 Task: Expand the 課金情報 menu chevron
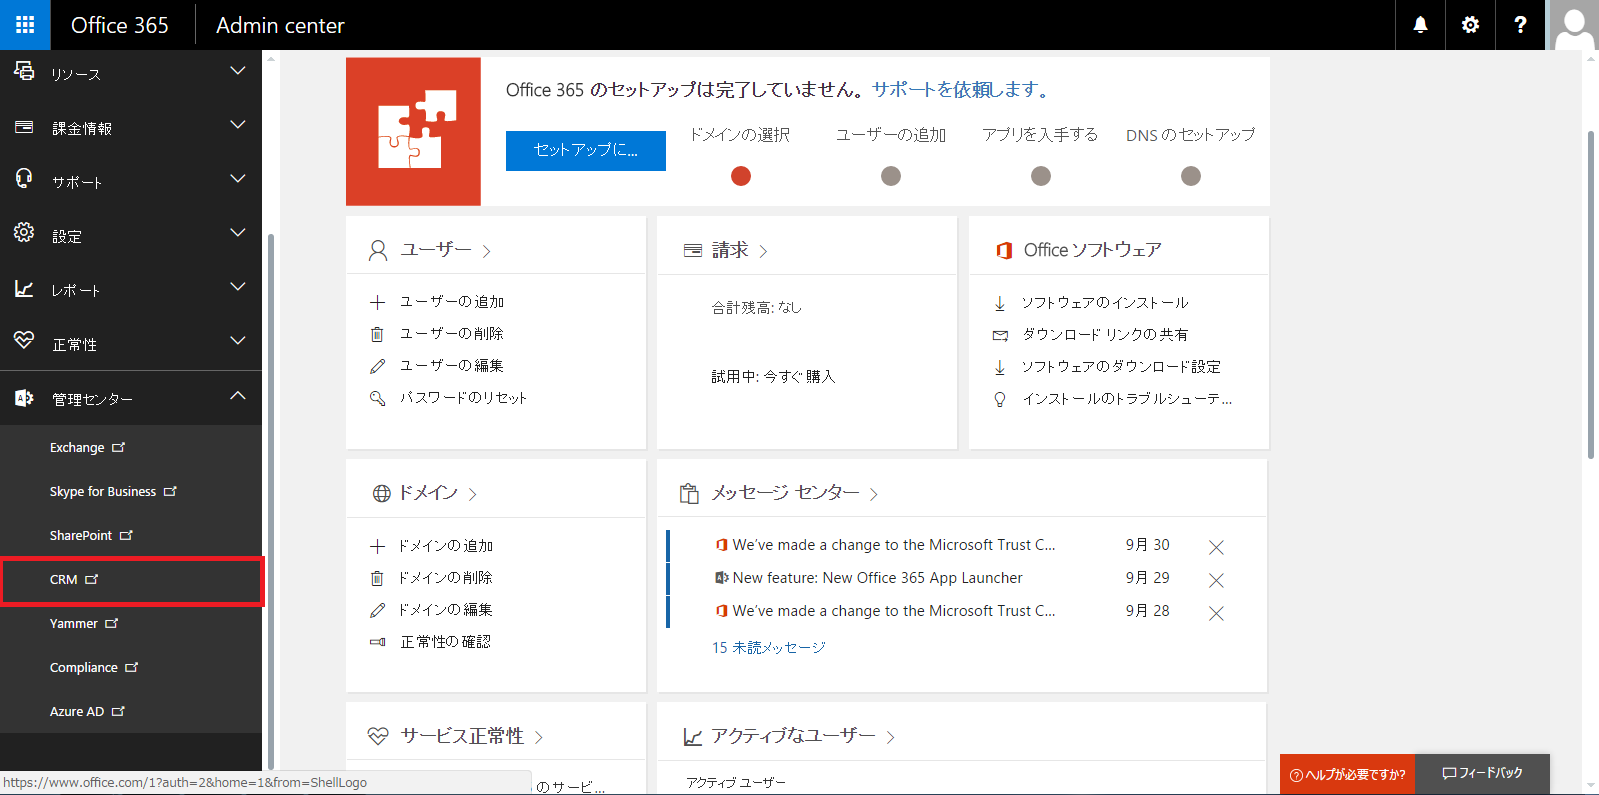point(238,125)
